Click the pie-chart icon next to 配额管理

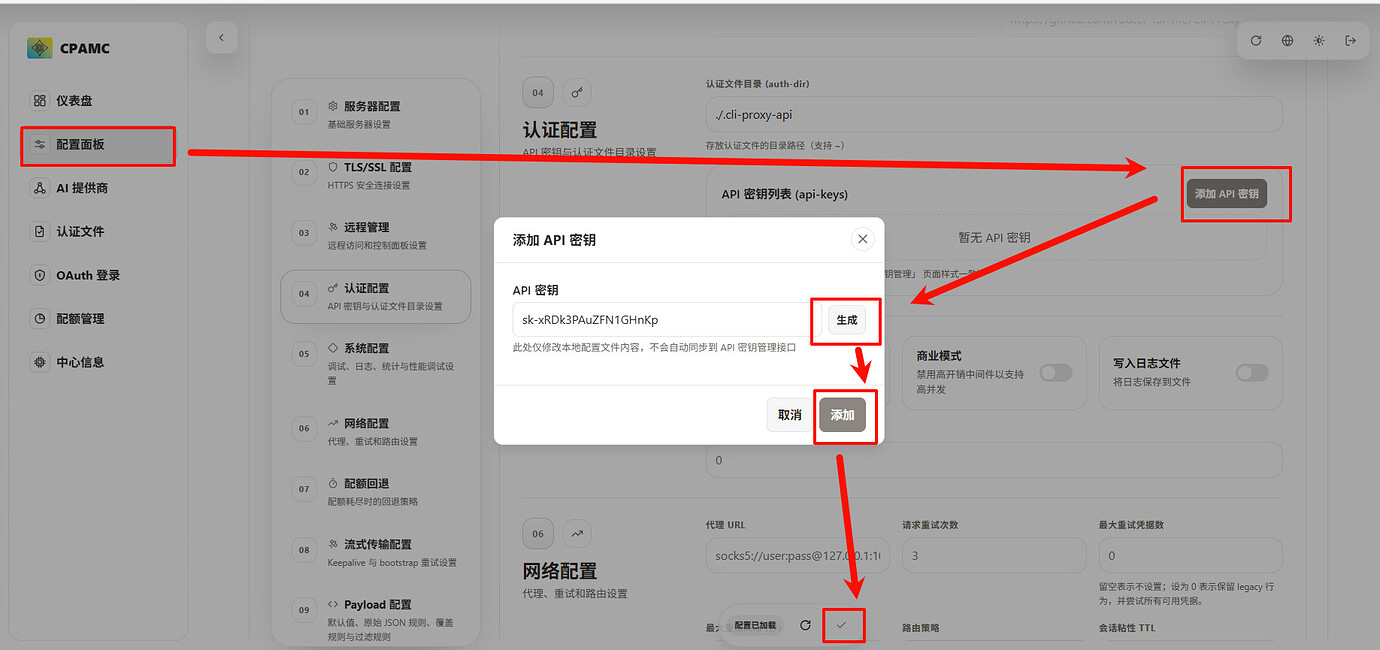pos(40,319)
